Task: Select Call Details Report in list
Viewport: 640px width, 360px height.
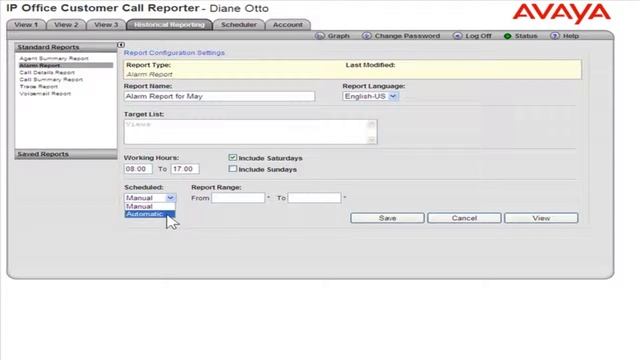Action: (x=47, y=72)
